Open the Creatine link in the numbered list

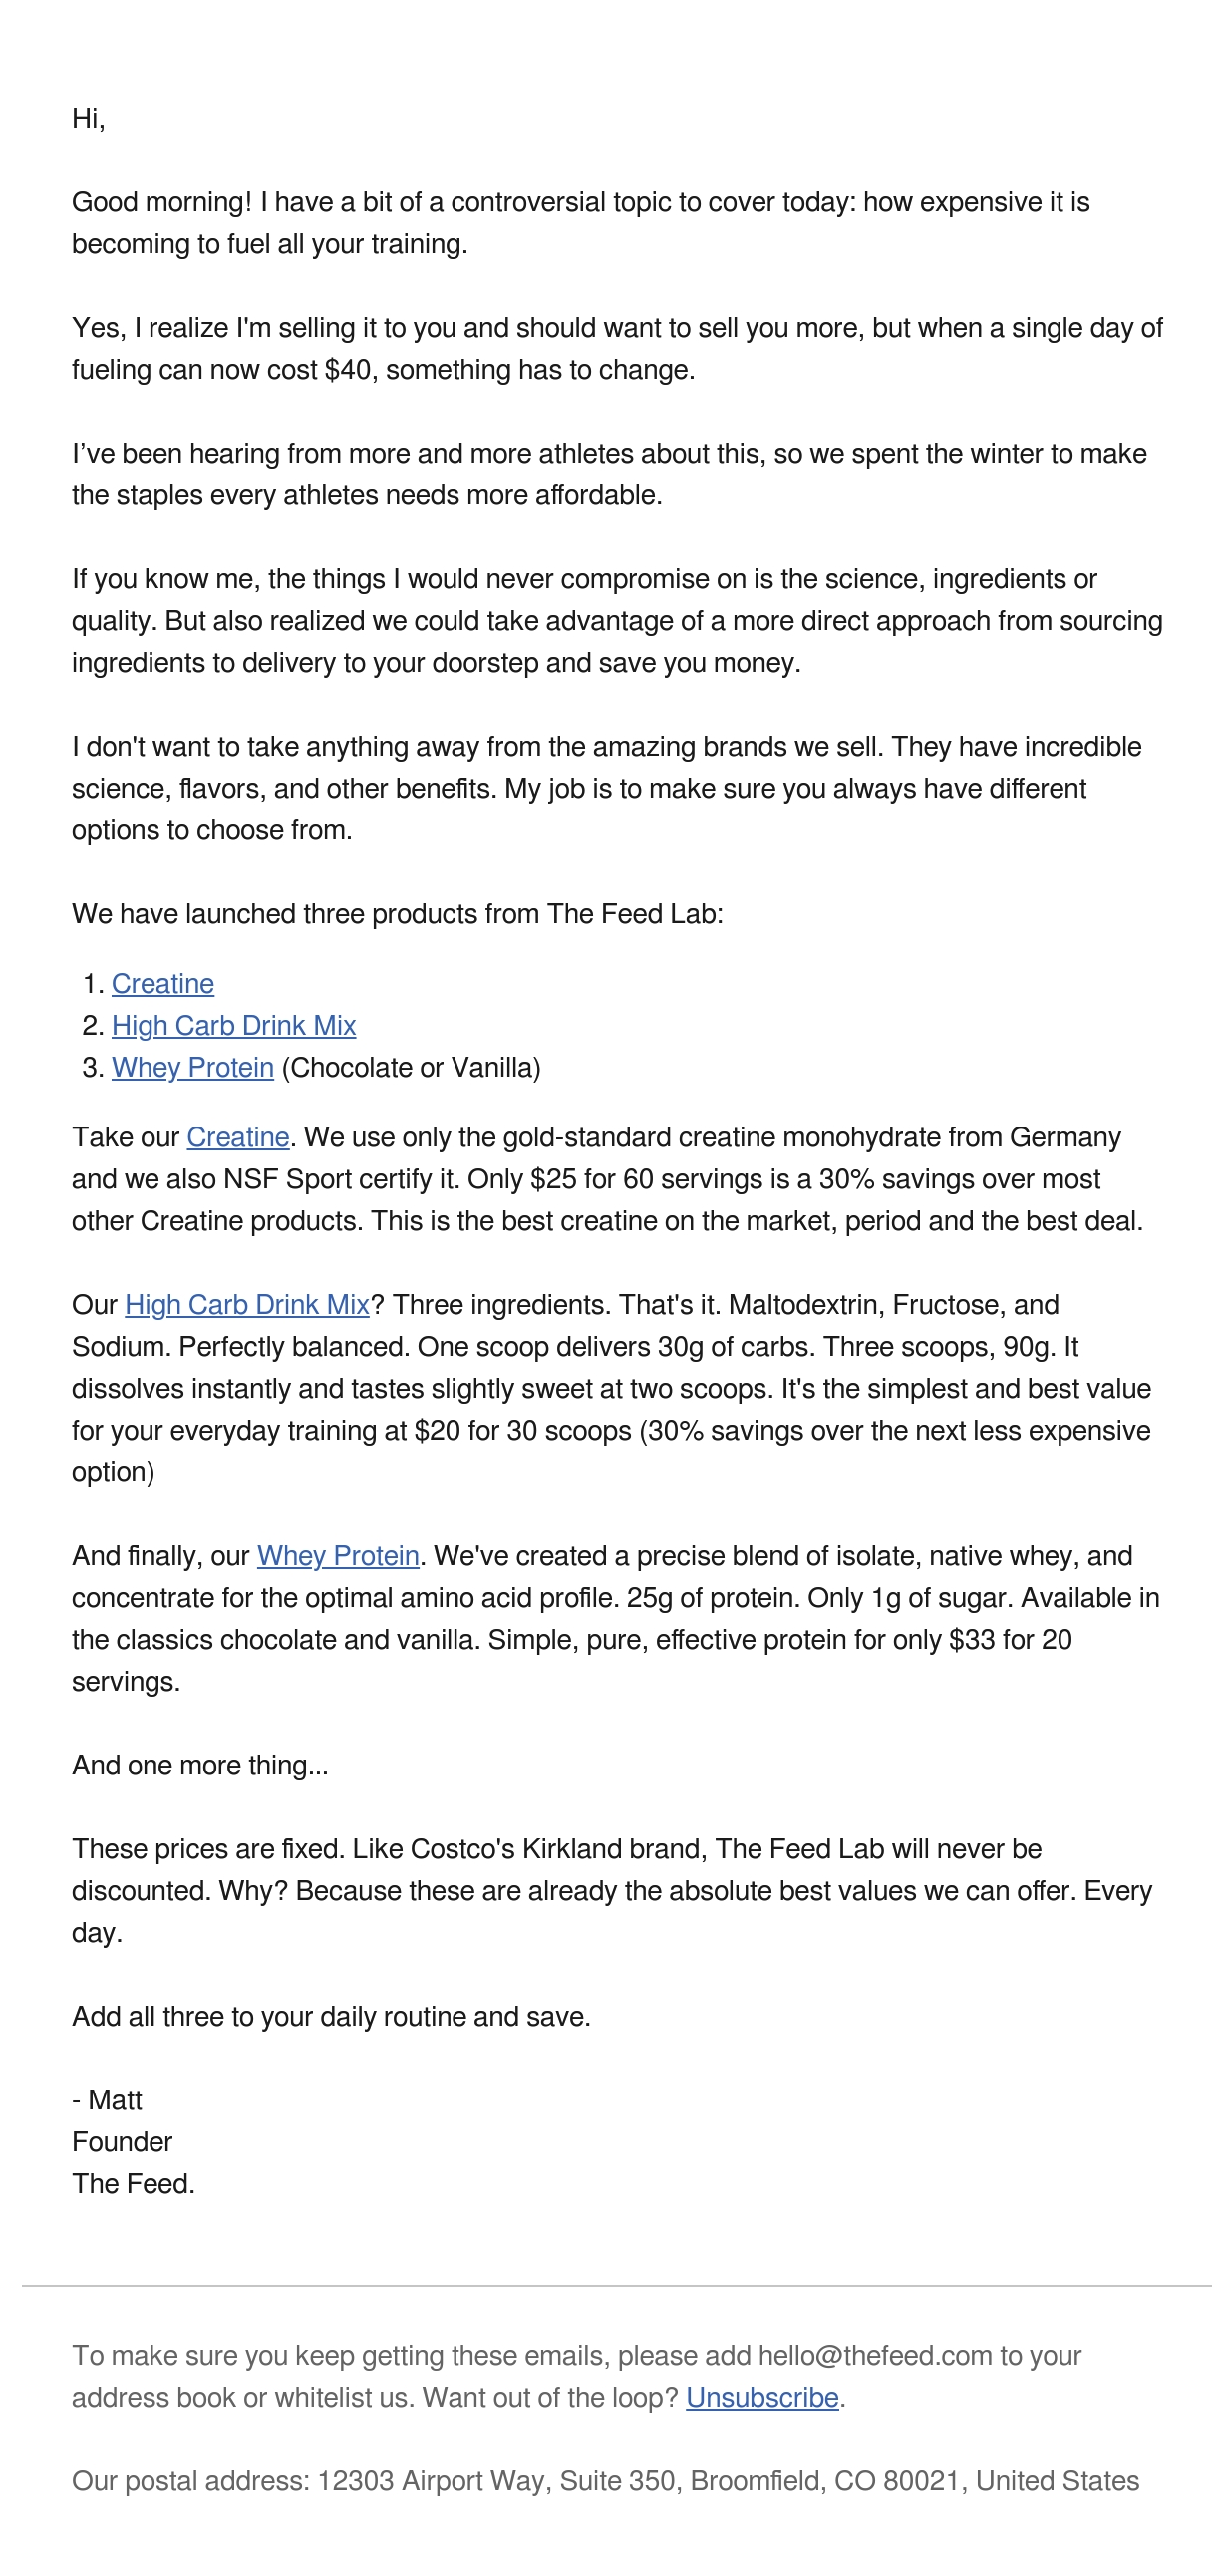point(162,984)
